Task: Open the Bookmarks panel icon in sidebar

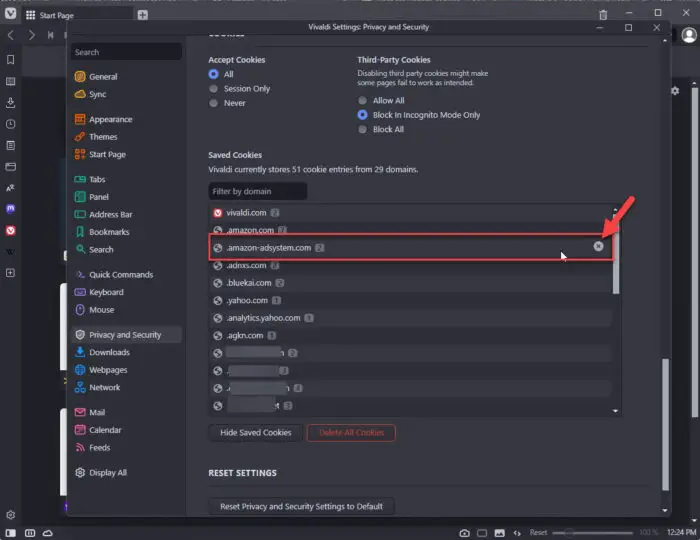Action: point(10,60)
